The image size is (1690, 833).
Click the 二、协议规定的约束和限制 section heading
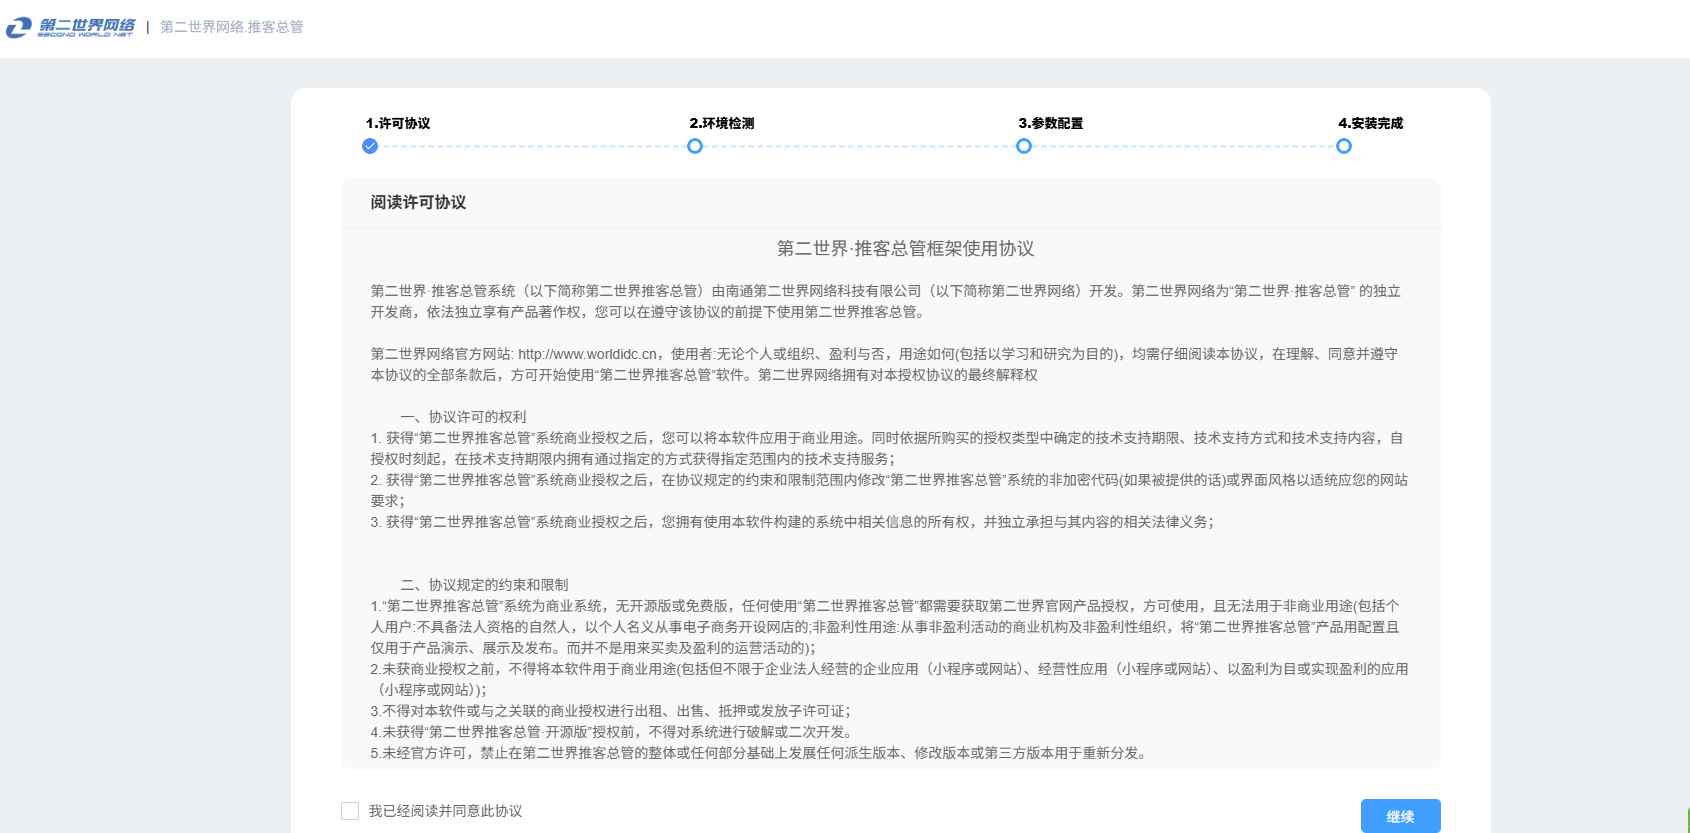(x=484, y=585)
